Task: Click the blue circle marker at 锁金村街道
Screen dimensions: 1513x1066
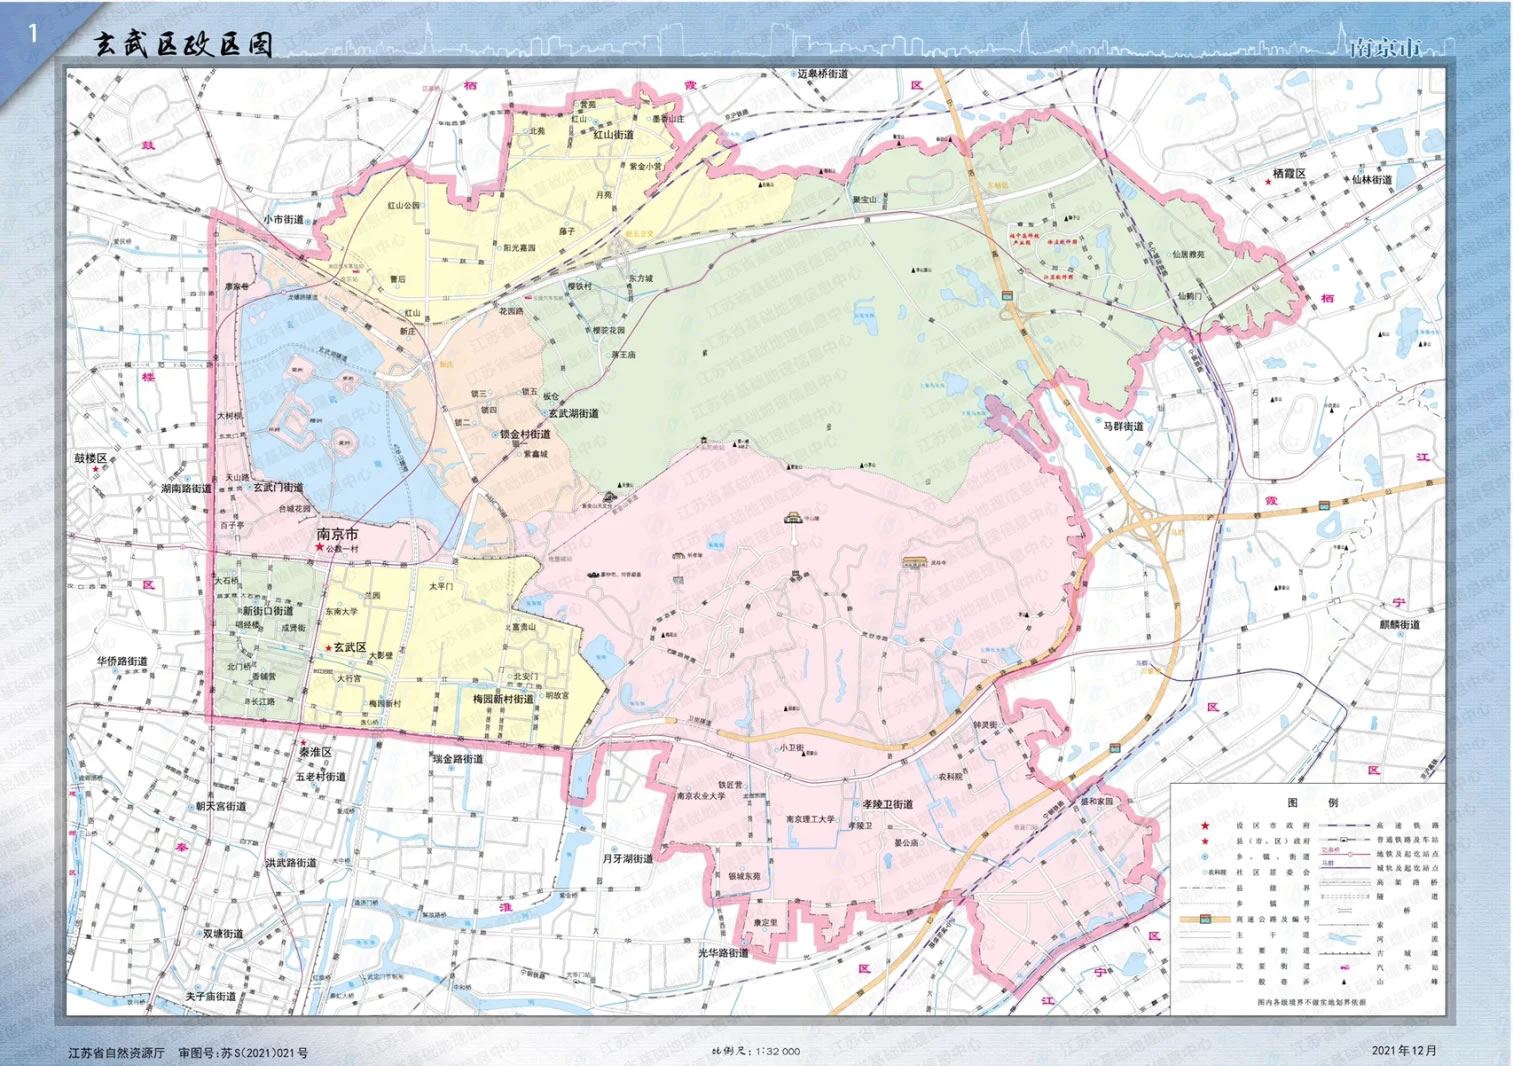Action: coord(494,435)
